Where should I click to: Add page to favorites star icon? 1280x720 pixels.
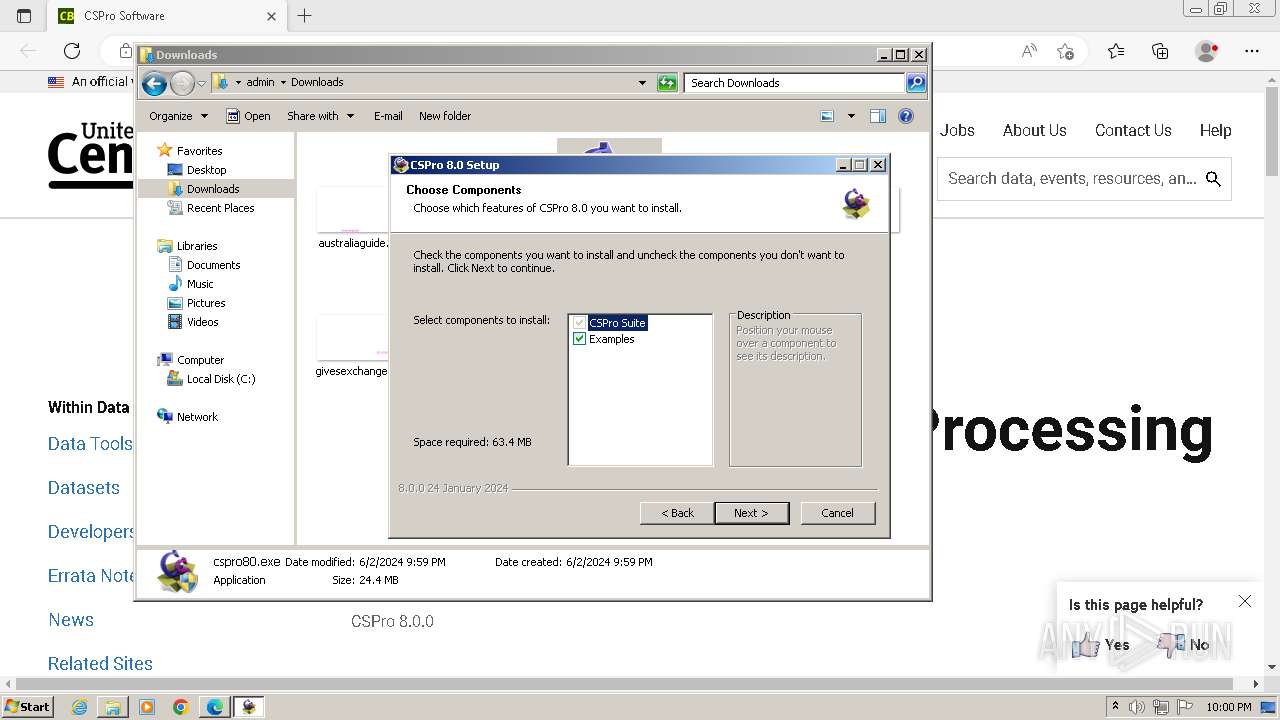1066,51
